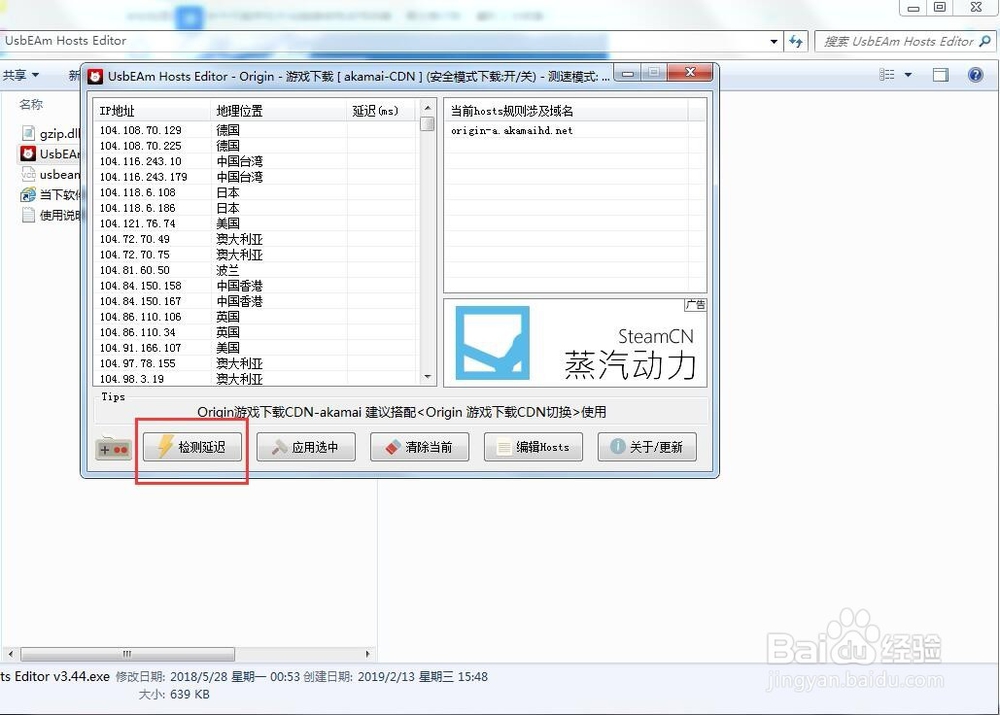This screenshot has height=715, width=1000.
Task: Select IP row 104.86.110.34
Action: click(x=256, y=332)
